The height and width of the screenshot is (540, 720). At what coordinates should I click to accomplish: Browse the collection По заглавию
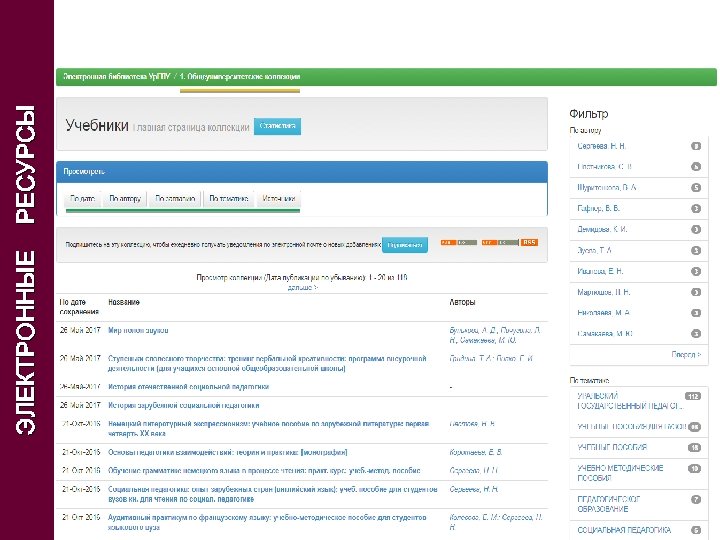(x=175, y=199)
